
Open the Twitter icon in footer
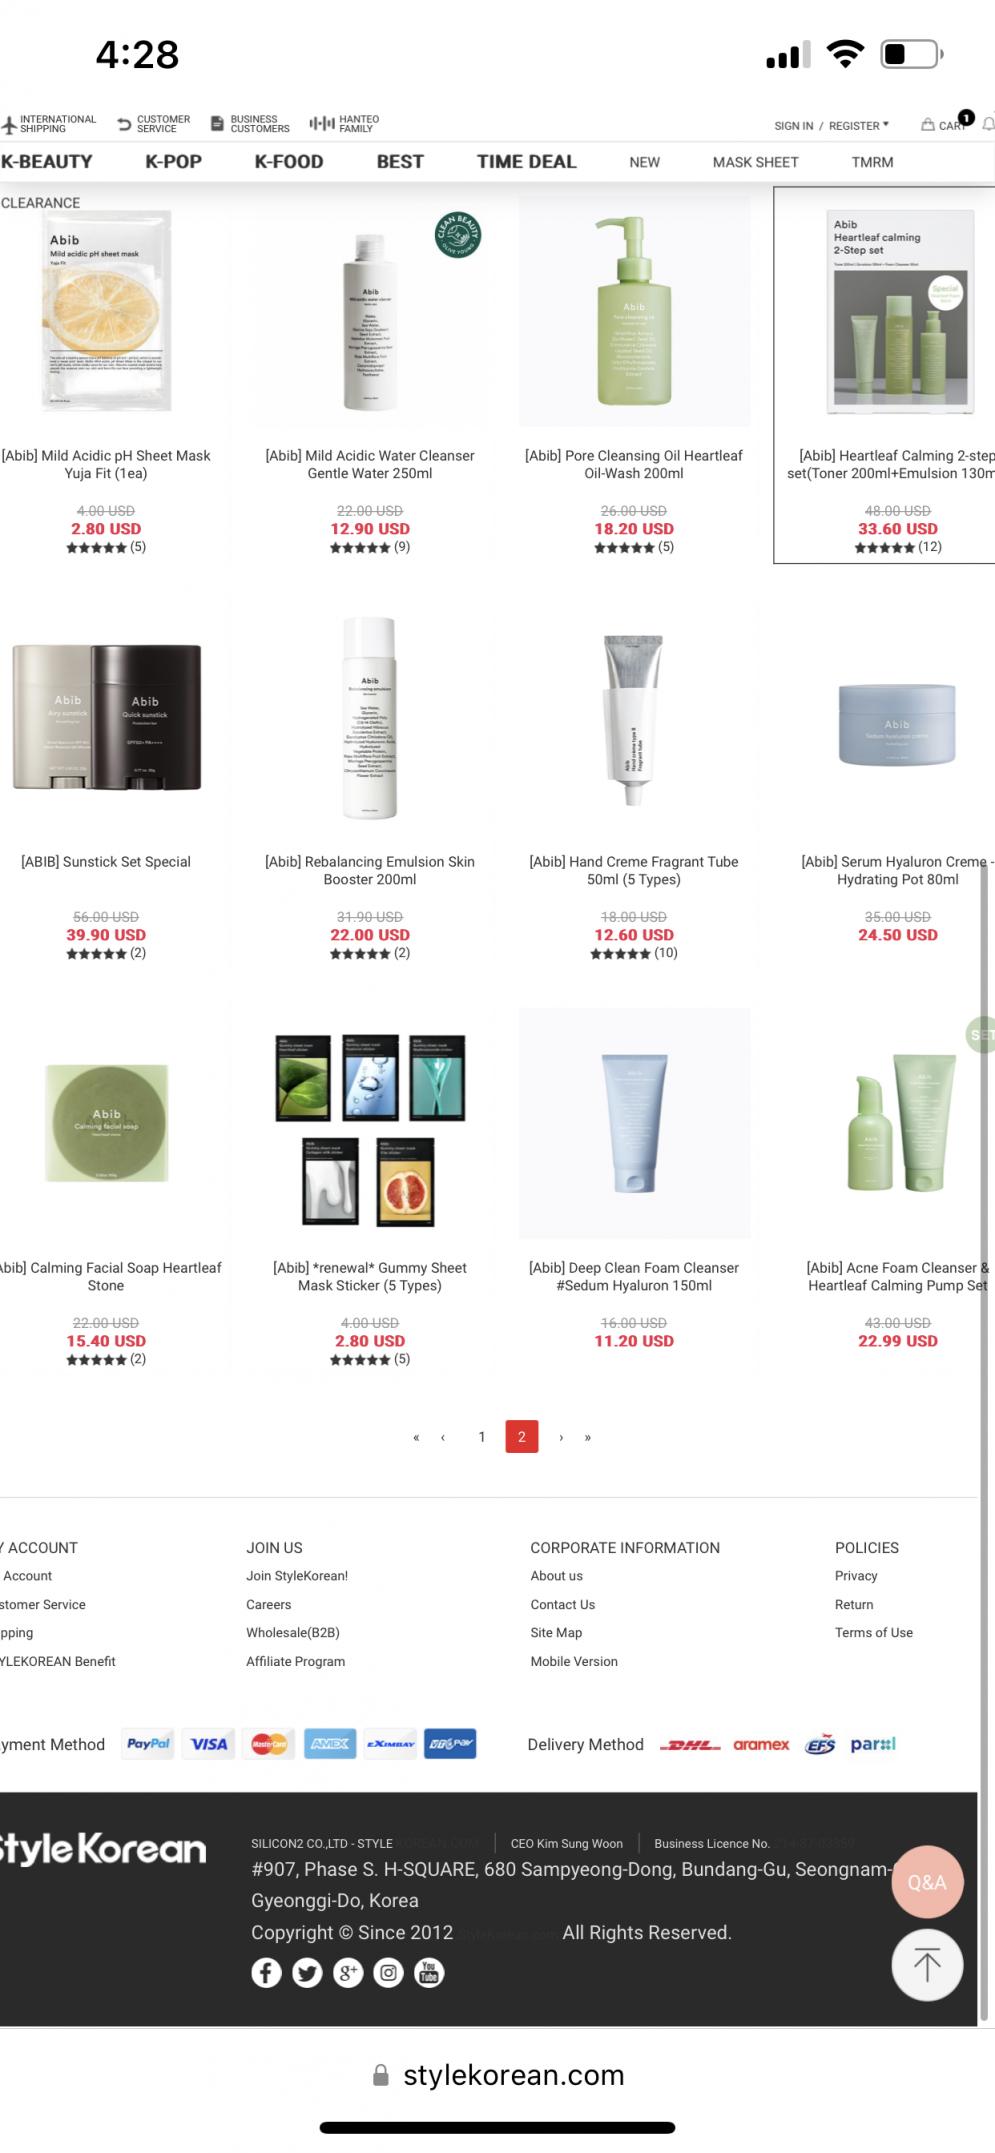pos(307,1972)
